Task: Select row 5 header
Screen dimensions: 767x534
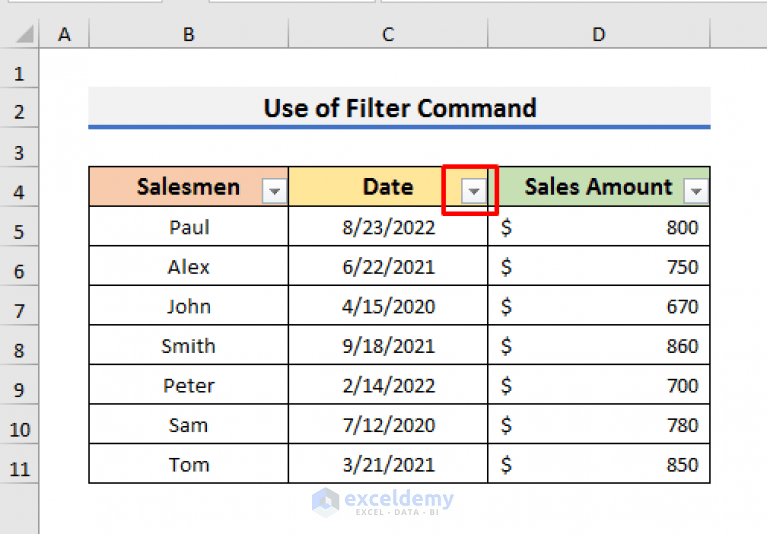Action: (19, 227)
